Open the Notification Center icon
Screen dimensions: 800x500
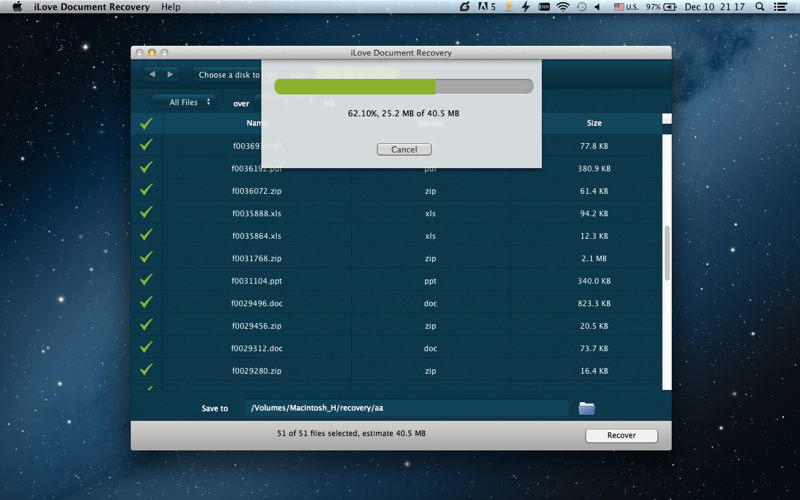(x=780, y=7)
